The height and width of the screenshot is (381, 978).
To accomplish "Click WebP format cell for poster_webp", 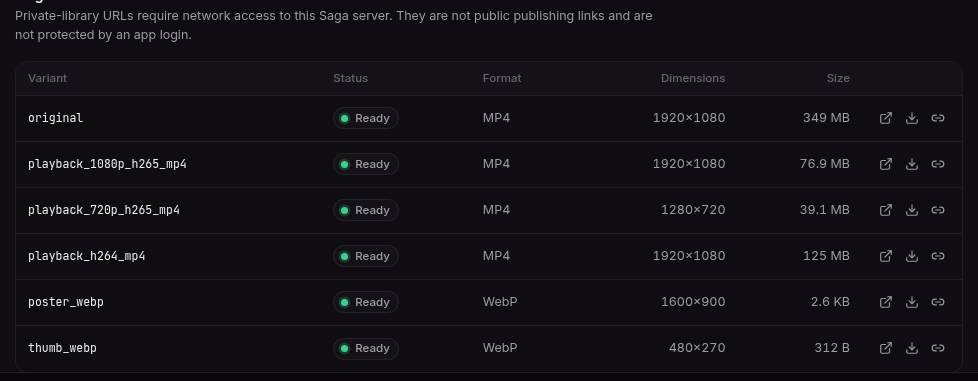I will [x=500, y=302].
